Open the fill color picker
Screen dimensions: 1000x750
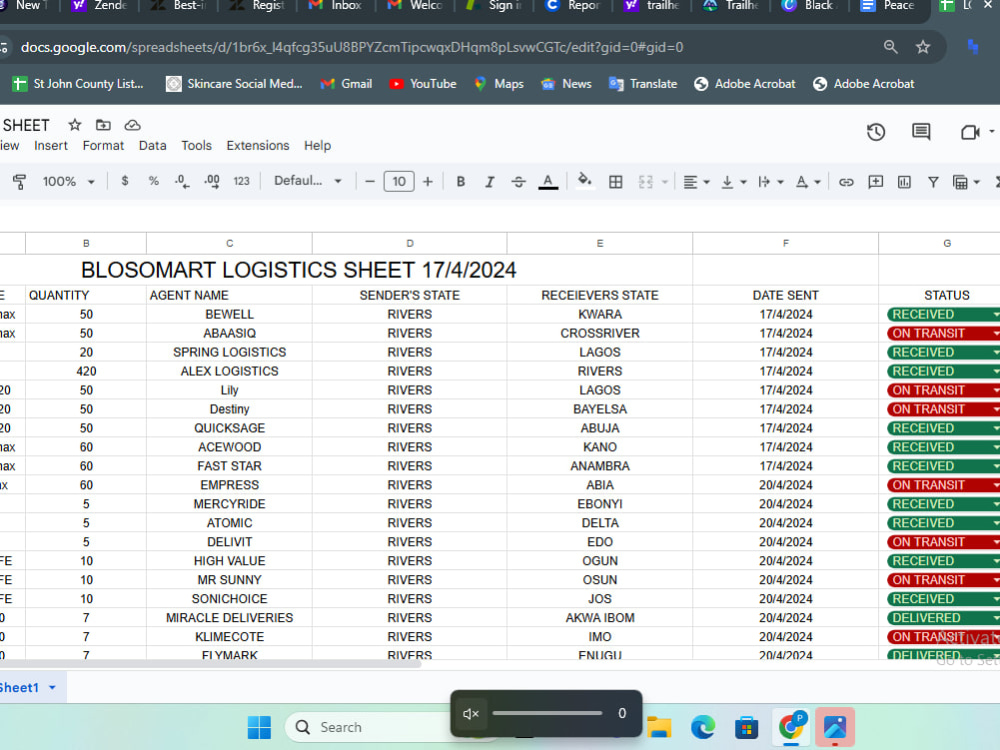tap(584, 181)
